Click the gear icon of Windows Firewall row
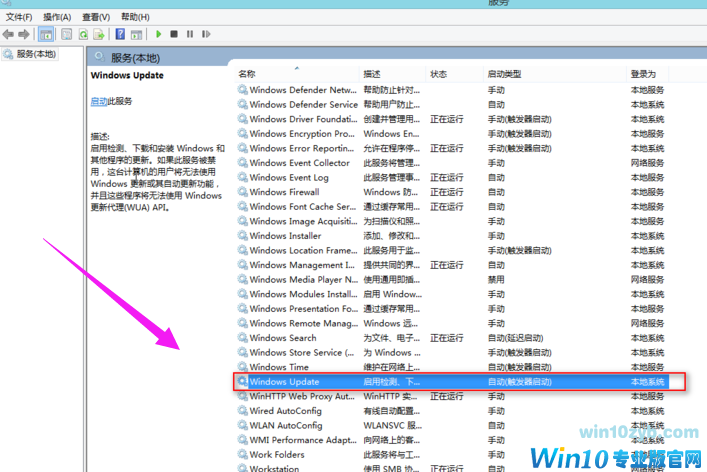707x472 pixels. click(x=243, y=192)
